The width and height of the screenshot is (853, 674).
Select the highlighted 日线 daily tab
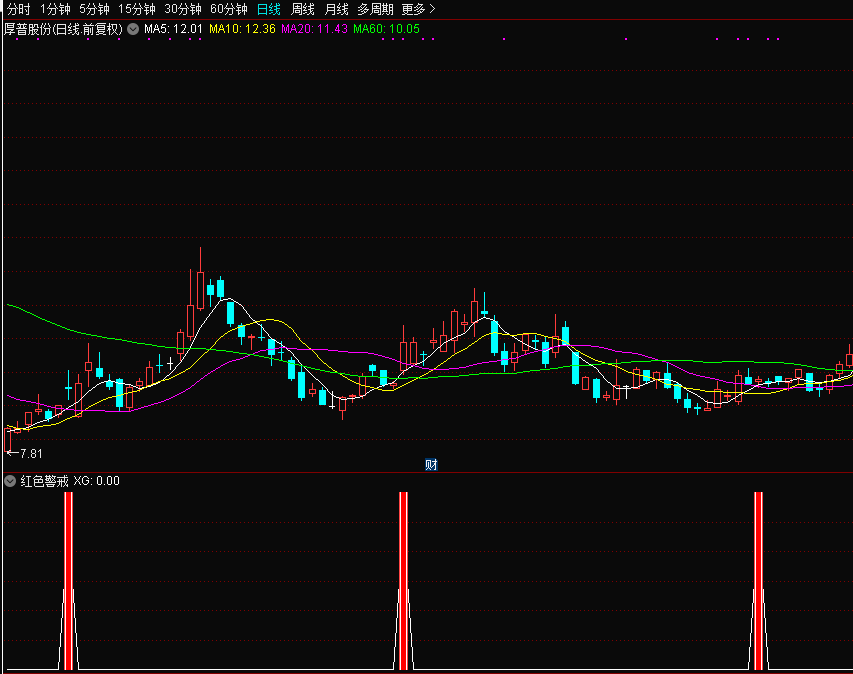(x=269, y=9)
